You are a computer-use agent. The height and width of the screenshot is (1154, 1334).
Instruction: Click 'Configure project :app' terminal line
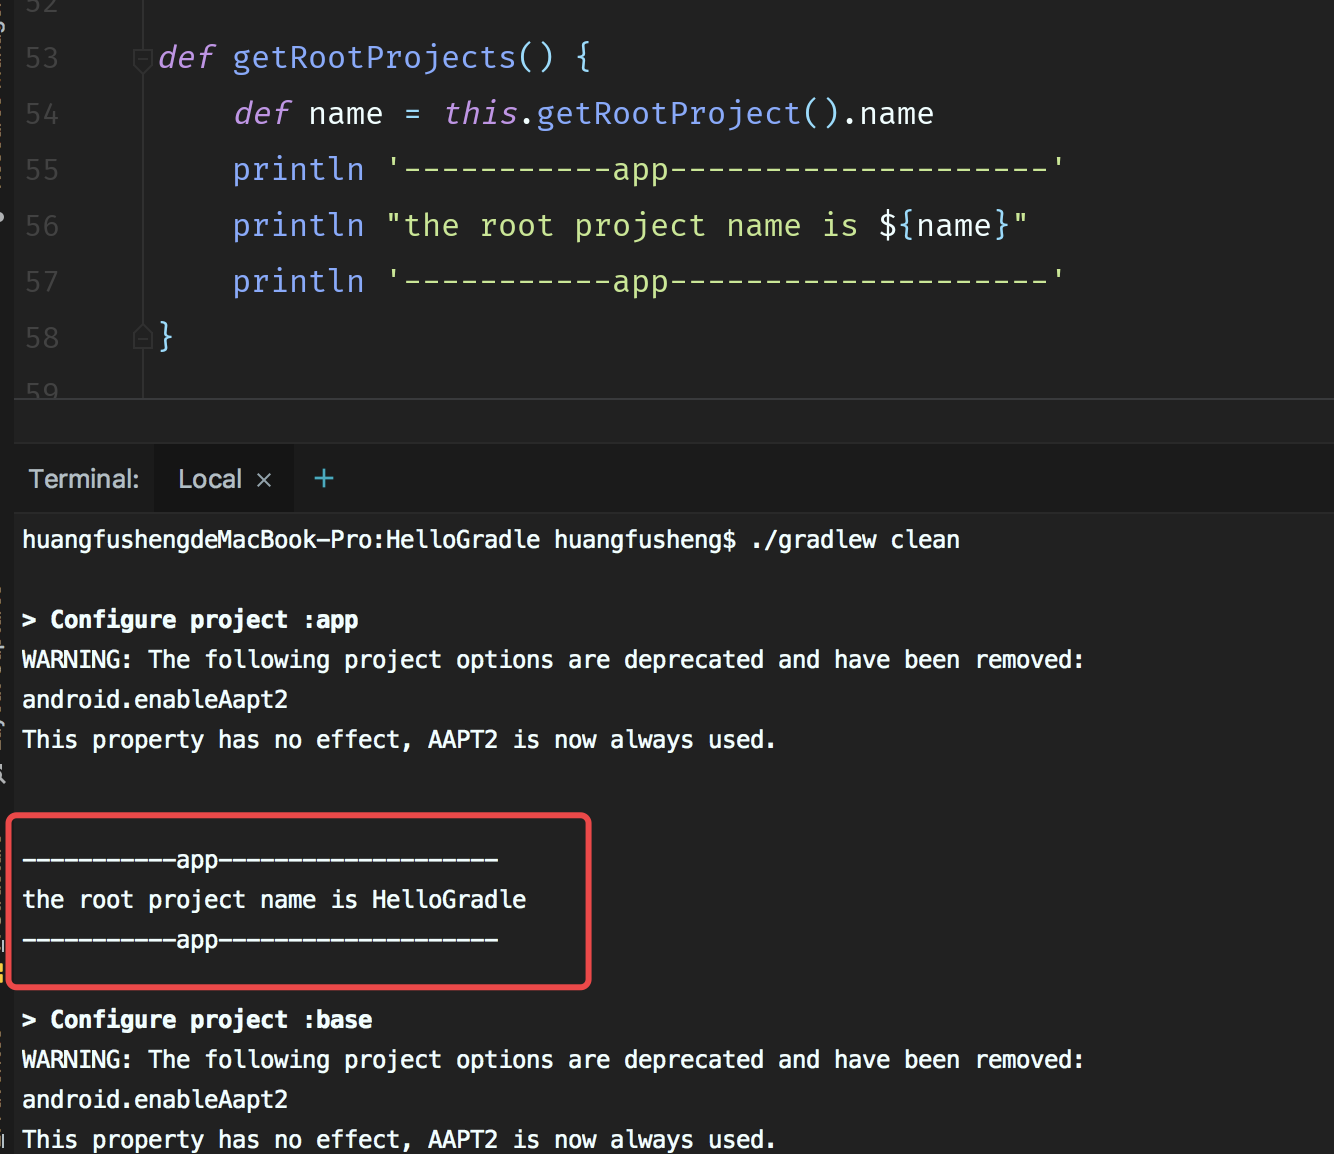point(190,620)
